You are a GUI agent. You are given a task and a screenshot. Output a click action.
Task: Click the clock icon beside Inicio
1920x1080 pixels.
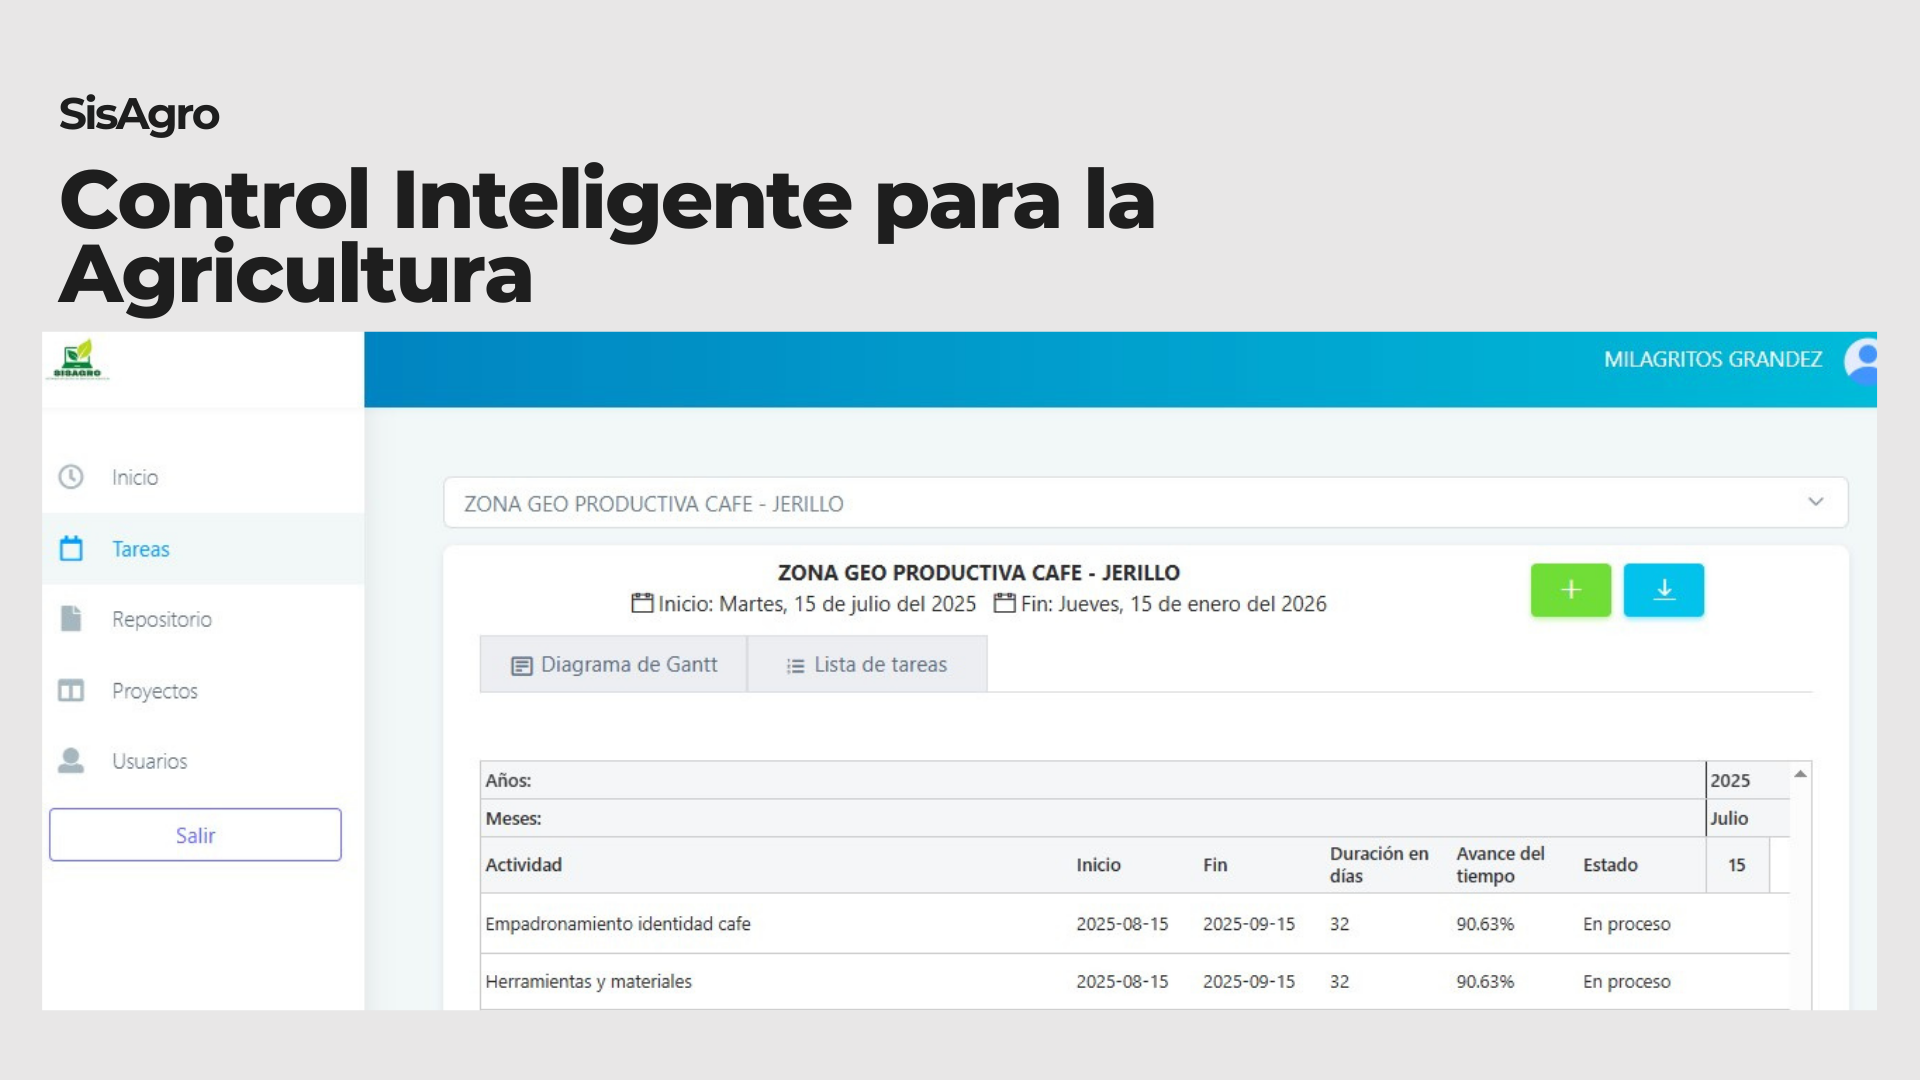click(71, 477)
